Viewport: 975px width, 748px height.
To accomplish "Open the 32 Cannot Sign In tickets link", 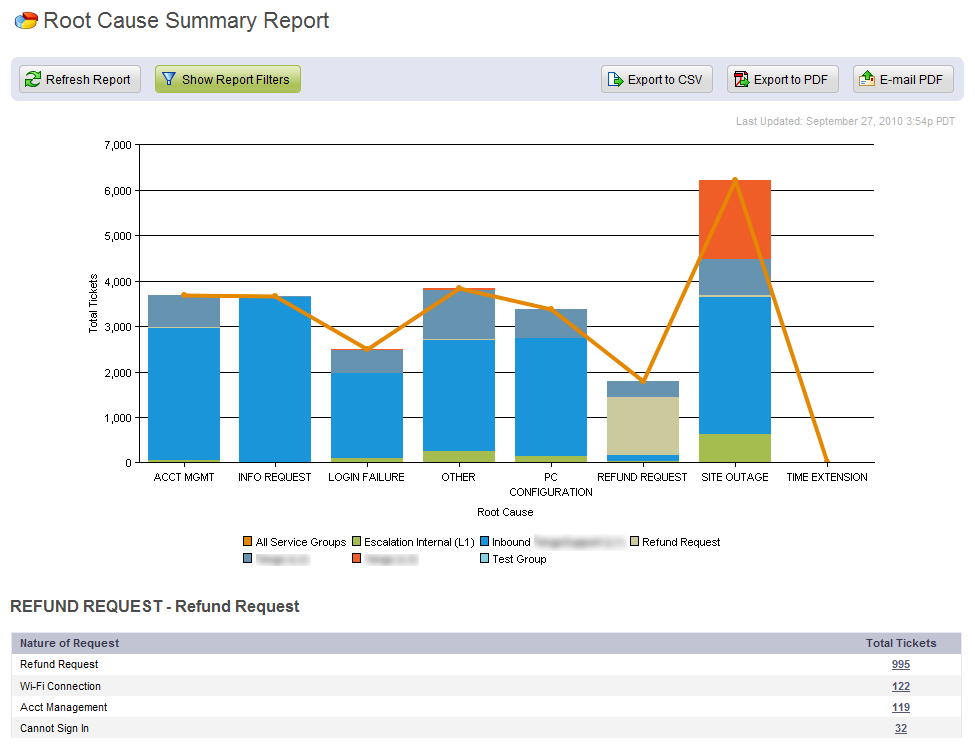I will (x=900, y=728).
